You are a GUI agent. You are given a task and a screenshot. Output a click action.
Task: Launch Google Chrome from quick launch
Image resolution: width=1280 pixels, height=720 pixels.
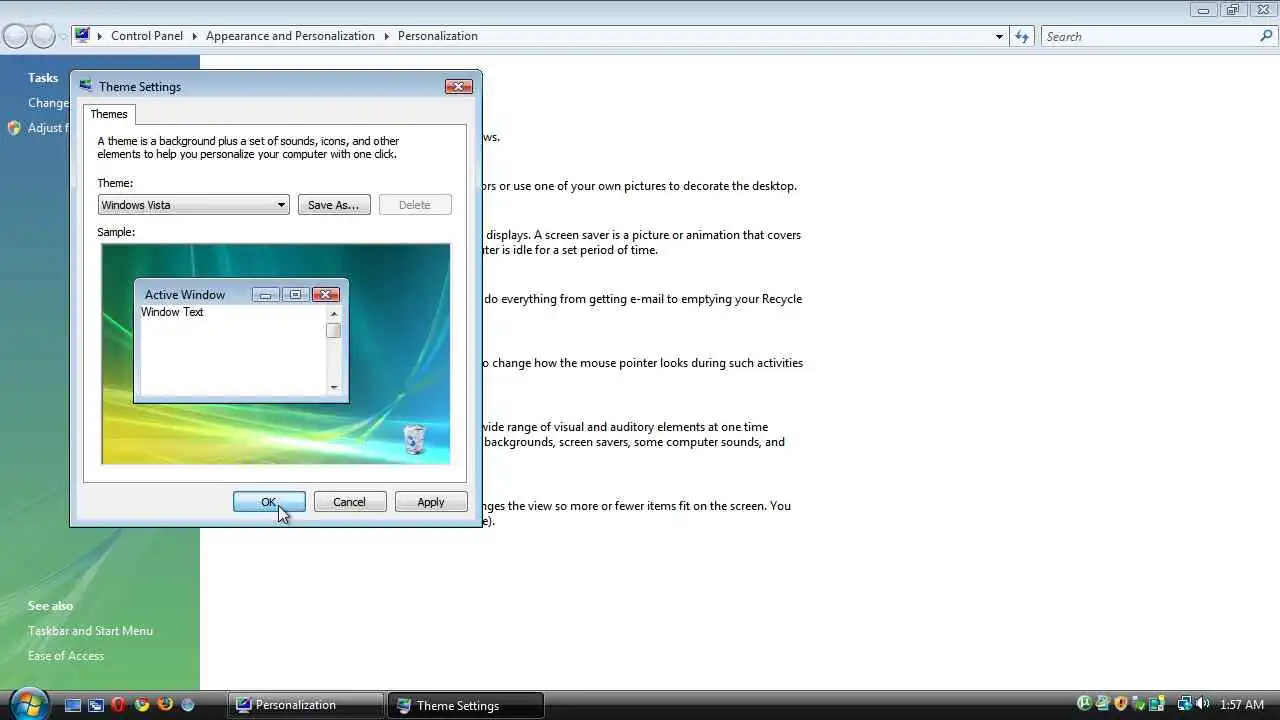[x=142, y=705]
